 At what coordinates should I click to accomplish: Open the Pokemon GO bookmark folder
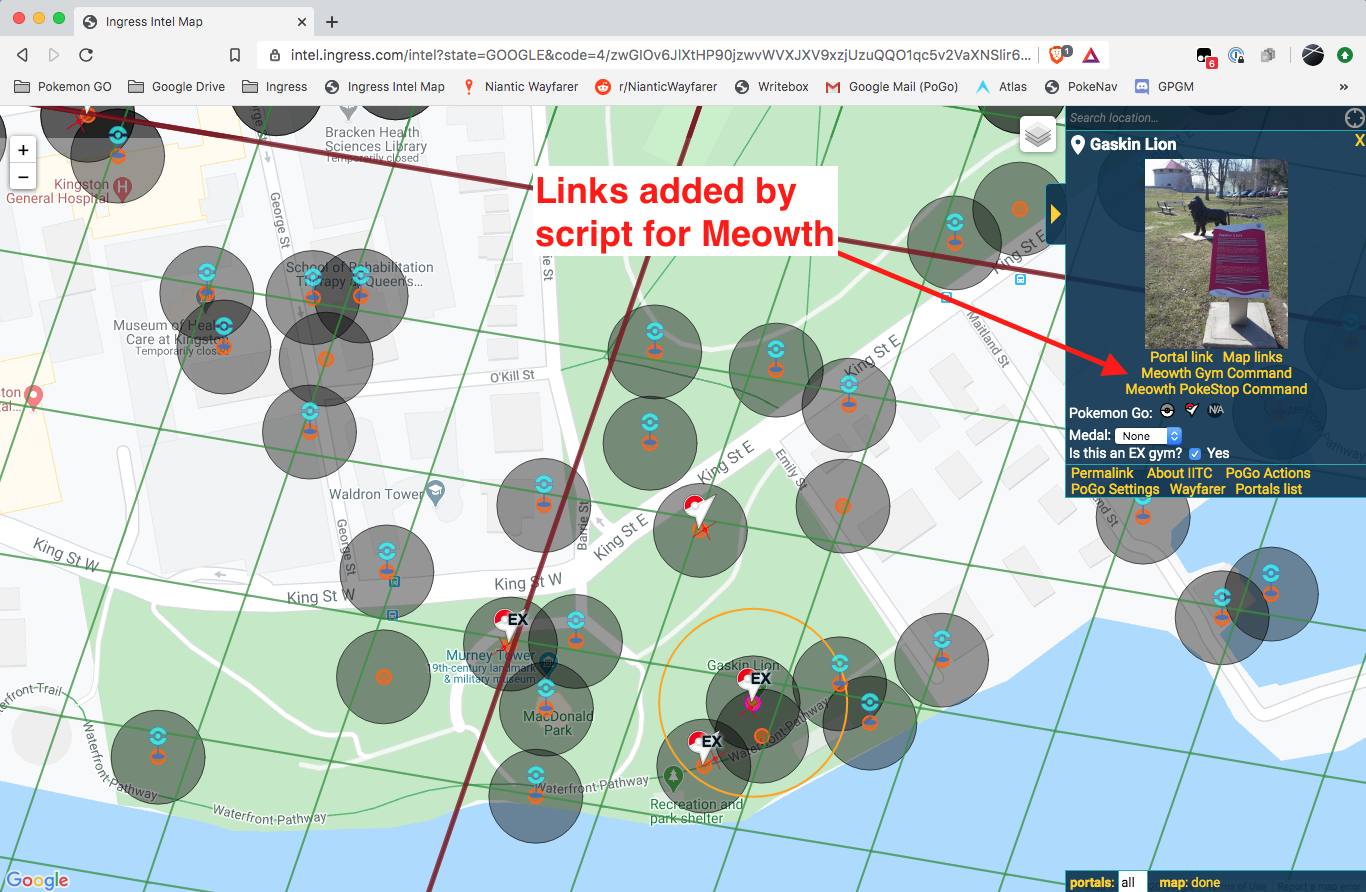pyautogui.click(x=63, y=87)
